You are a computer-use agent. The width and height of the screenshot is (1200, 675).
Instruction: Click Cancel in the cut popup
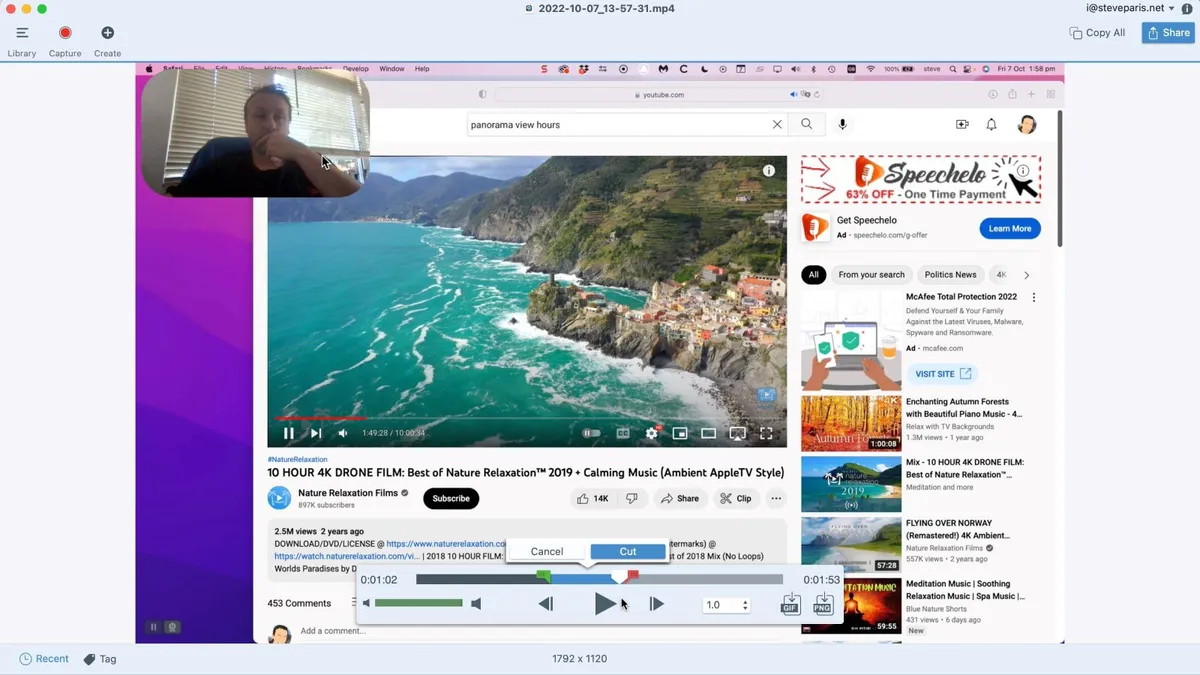pyautogui.click(x=547, y=551)
